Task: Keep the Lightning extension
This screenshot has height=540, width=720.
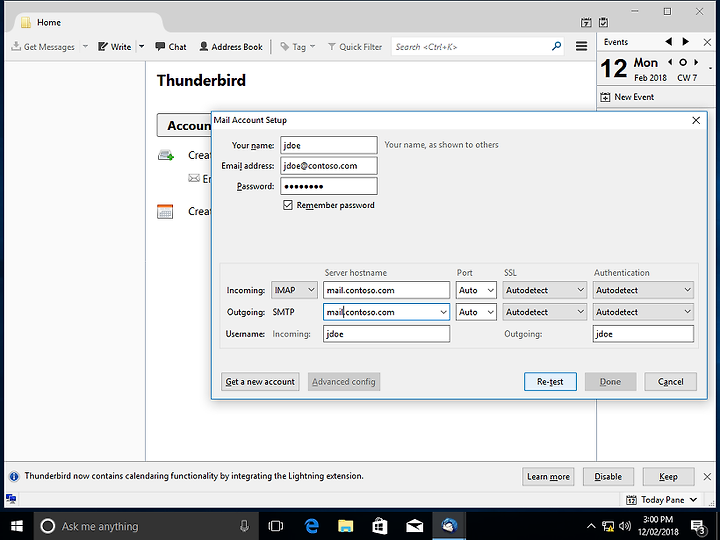Action: [x=668, y=477]
